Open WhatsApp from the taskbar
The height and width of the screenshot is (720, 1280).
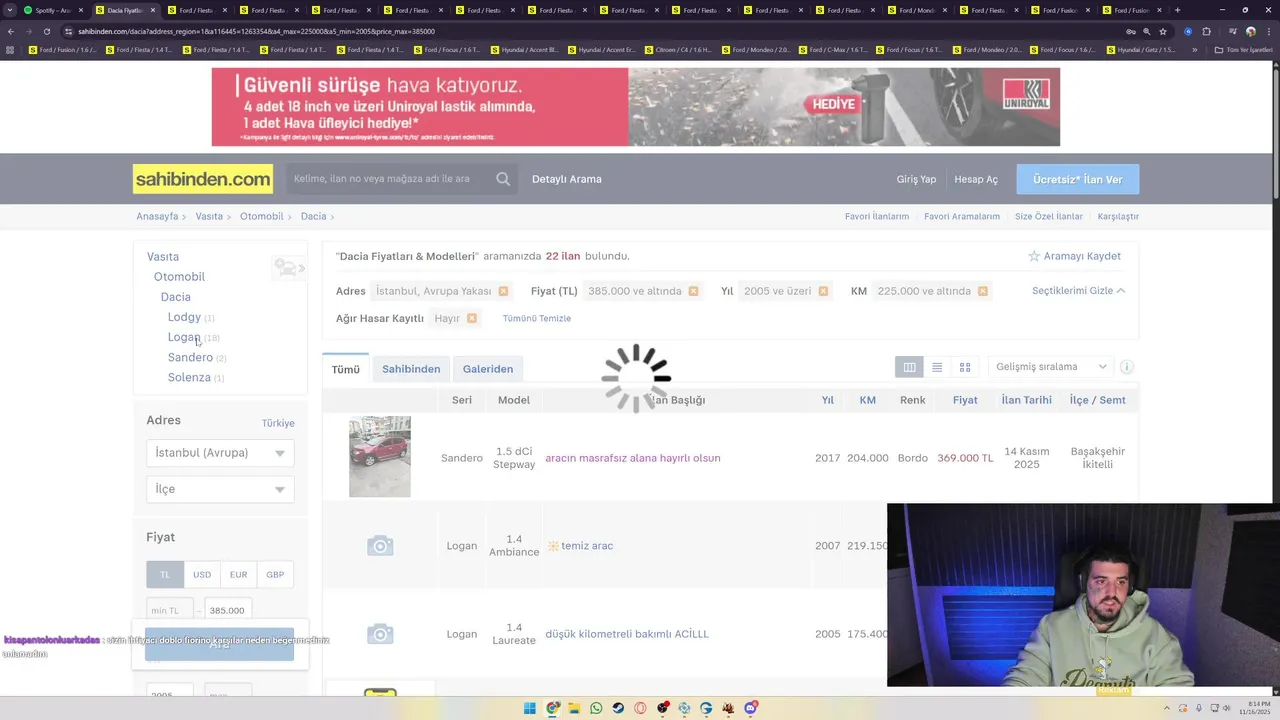coord(597,708)
